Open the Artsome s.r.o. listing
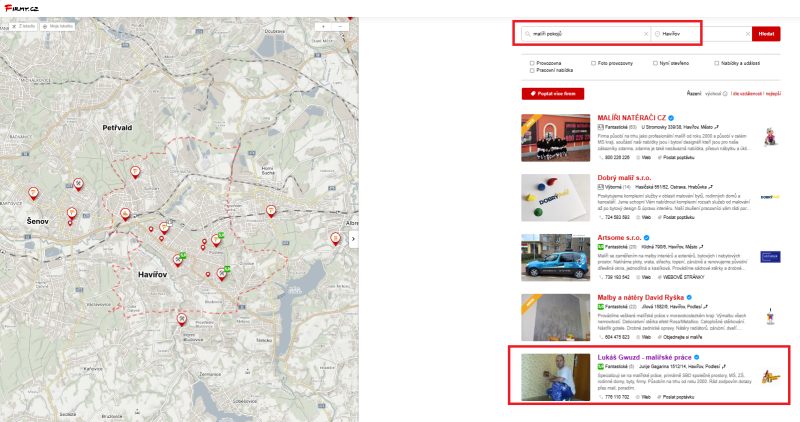This screenshot has width=800, height=422. 619,238
